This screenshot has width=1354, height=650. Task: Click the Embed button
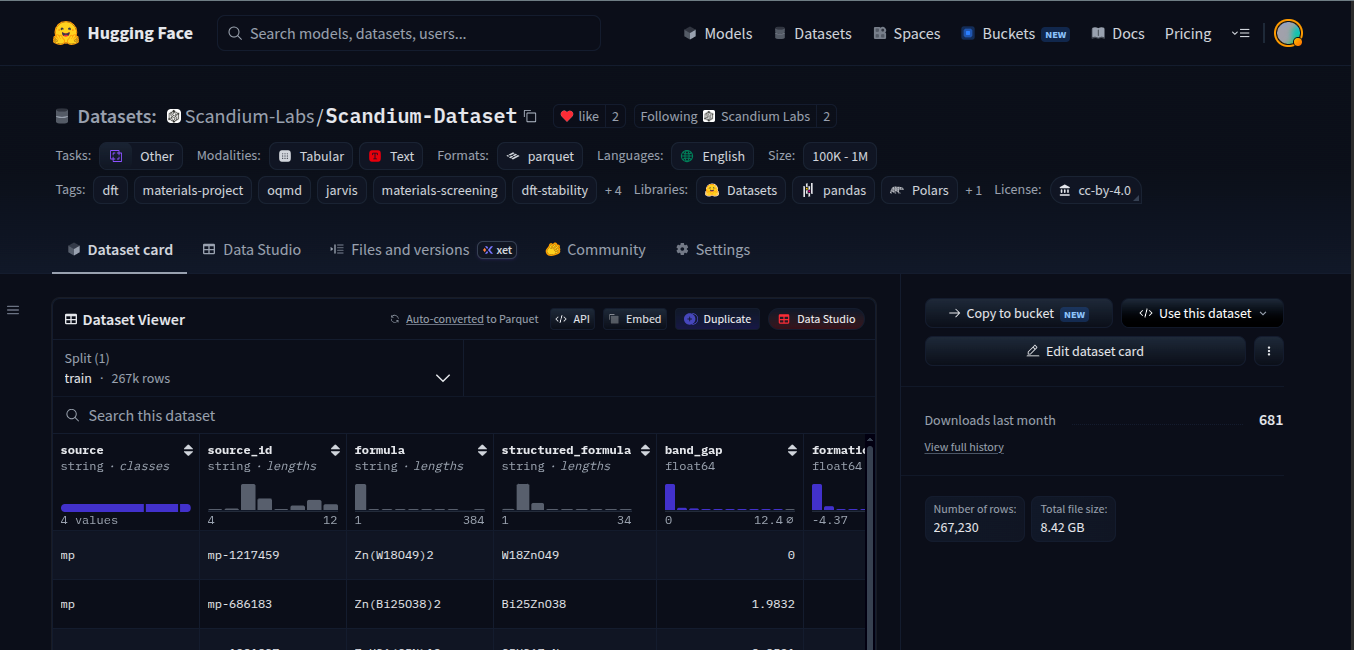click(635, 319)
